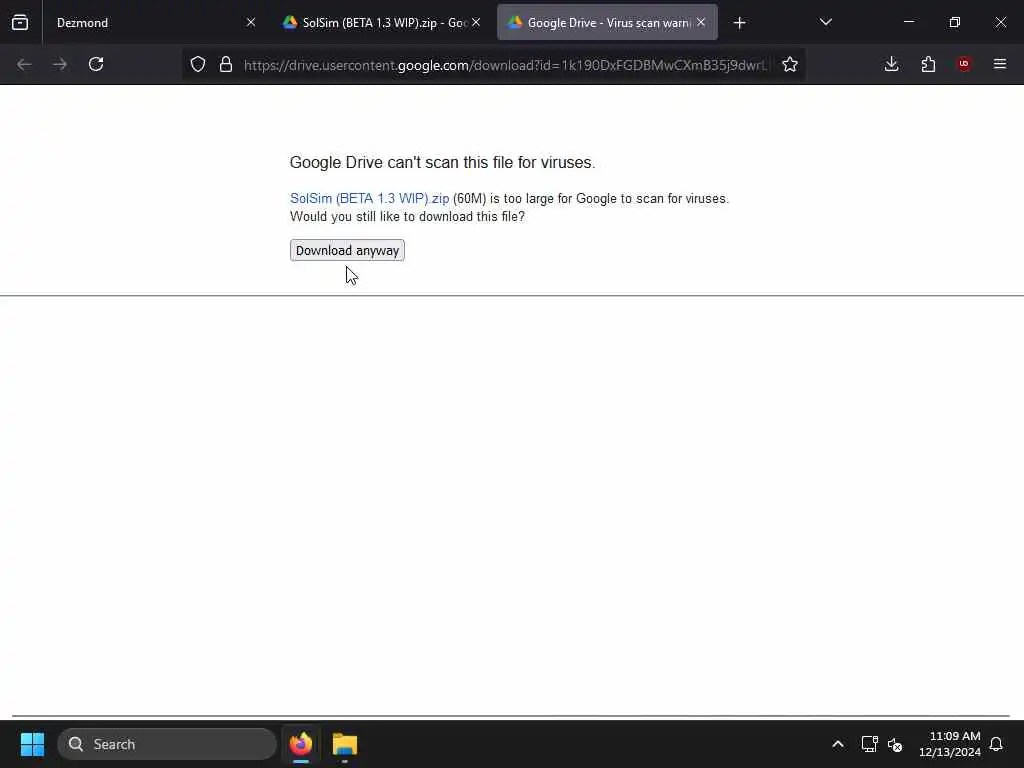Open network status tray icon
The height and width of the screenshot is (768, 1024).
coord(869,744)
